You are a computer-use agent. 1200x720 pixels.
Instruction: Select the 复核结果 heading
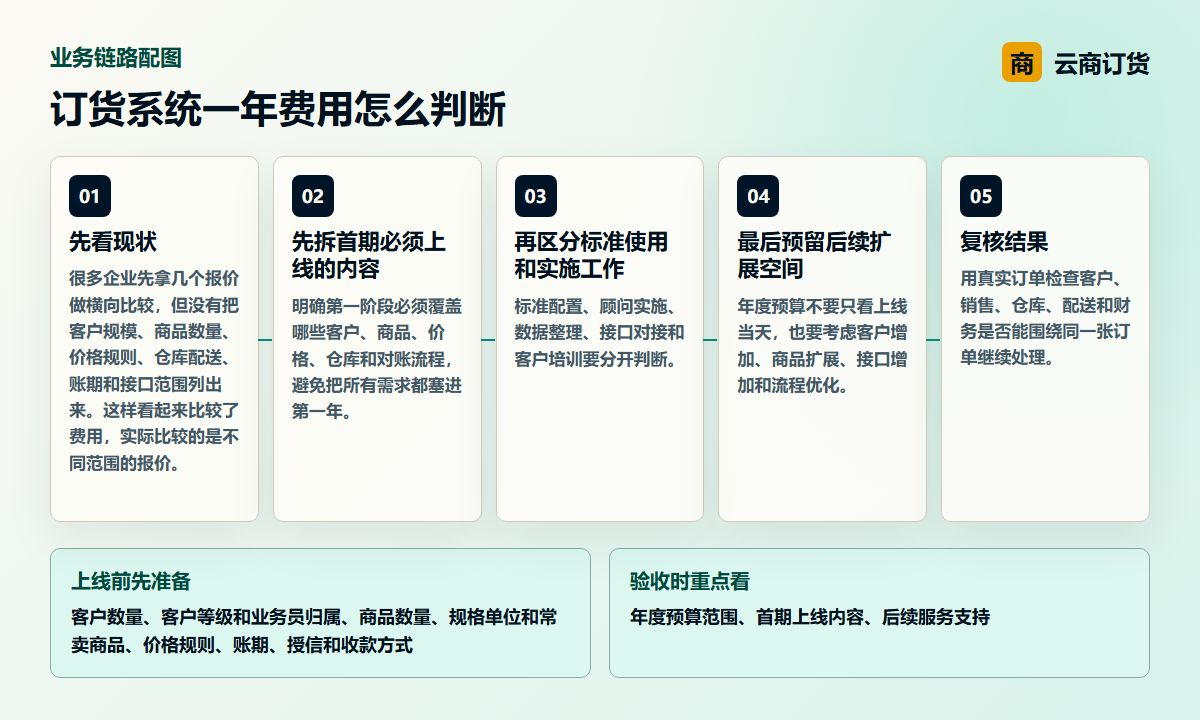pos(1004,242)
